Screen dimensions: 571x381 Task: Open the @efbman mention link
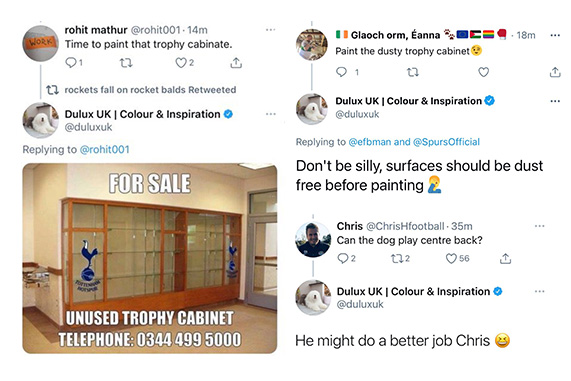coord(370,142)
